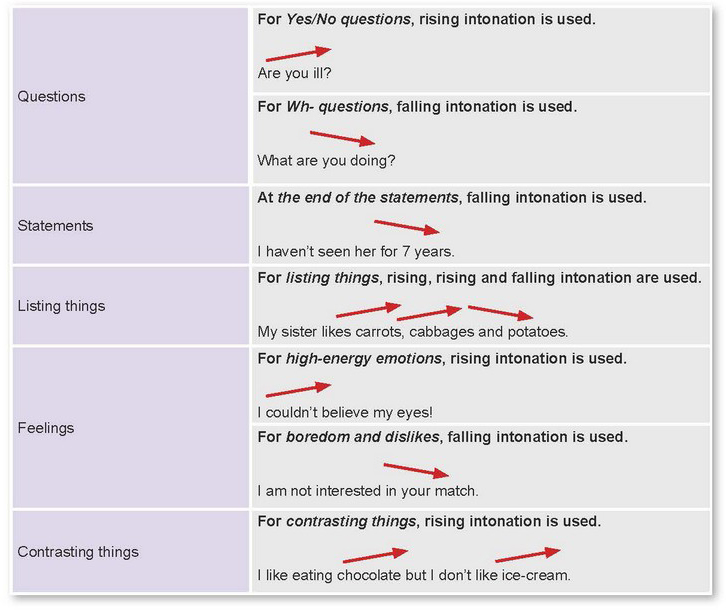Image resolution: width=726 pixels, height=614 pixels.
Task: Click the falling arrow above '7 years' statement
Action: (407, 227)
